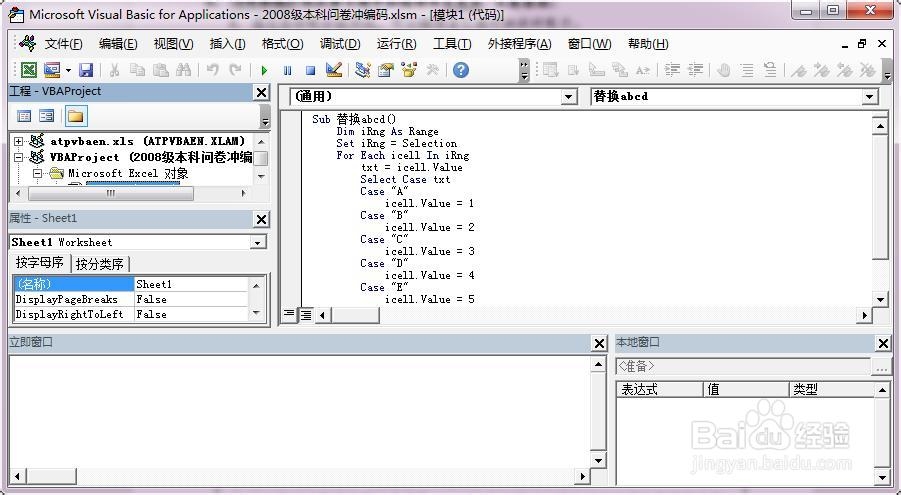This screenshot has width=901, height=495.
Task: Toggle a breakpoint with the hand icon
Action: [724, 70]
